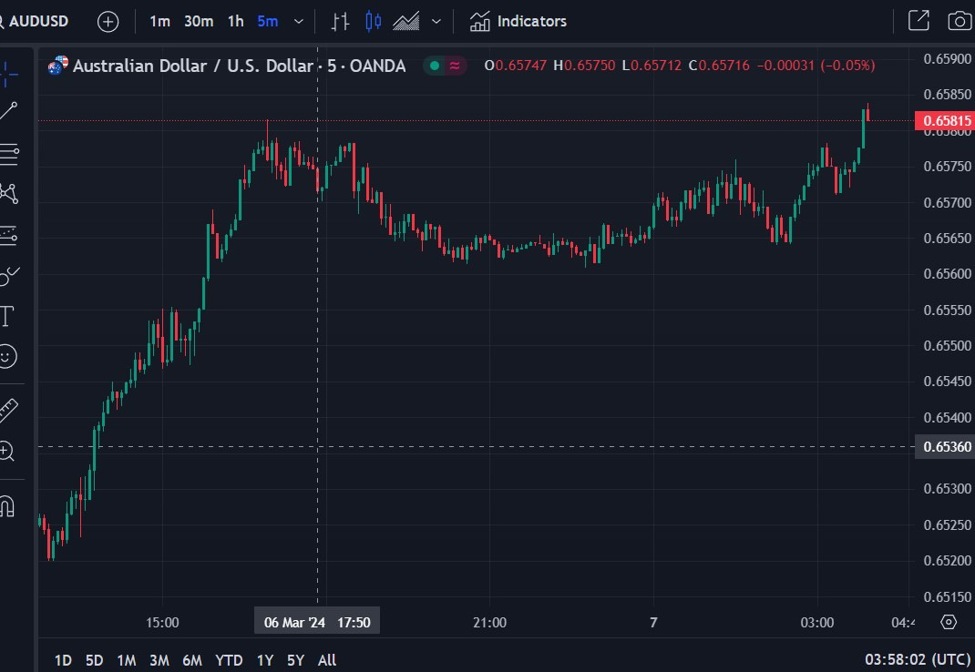Select the ruler measure tool

click(x=8, y=410)
